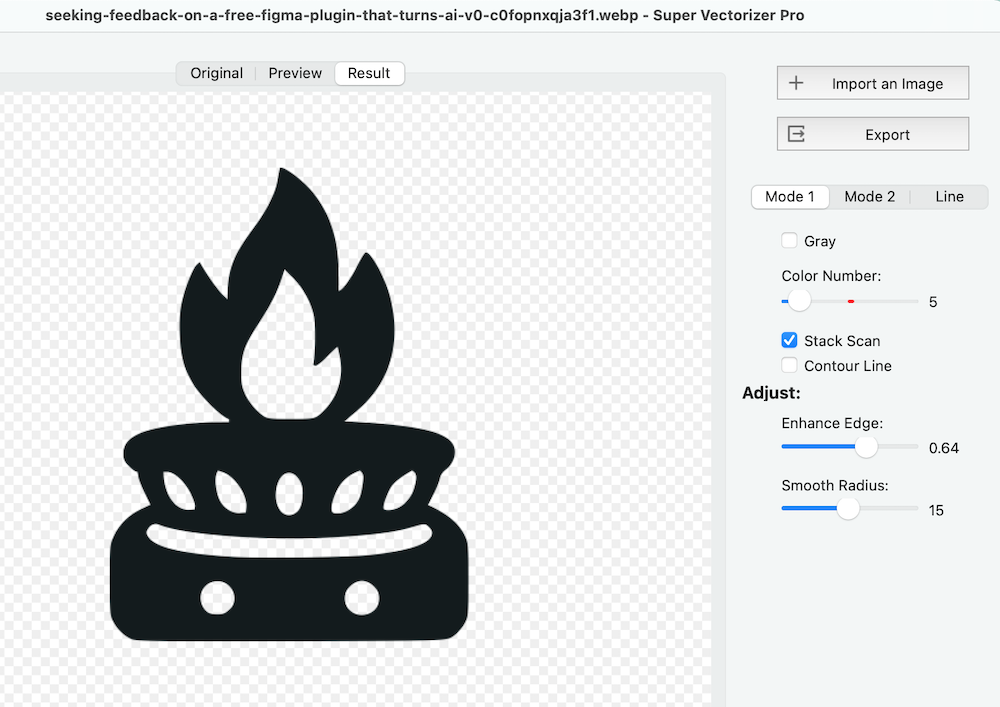This screenshot has height=707, width=1000.
Task: Click the filename in the title bar
Action: point(345,16)
